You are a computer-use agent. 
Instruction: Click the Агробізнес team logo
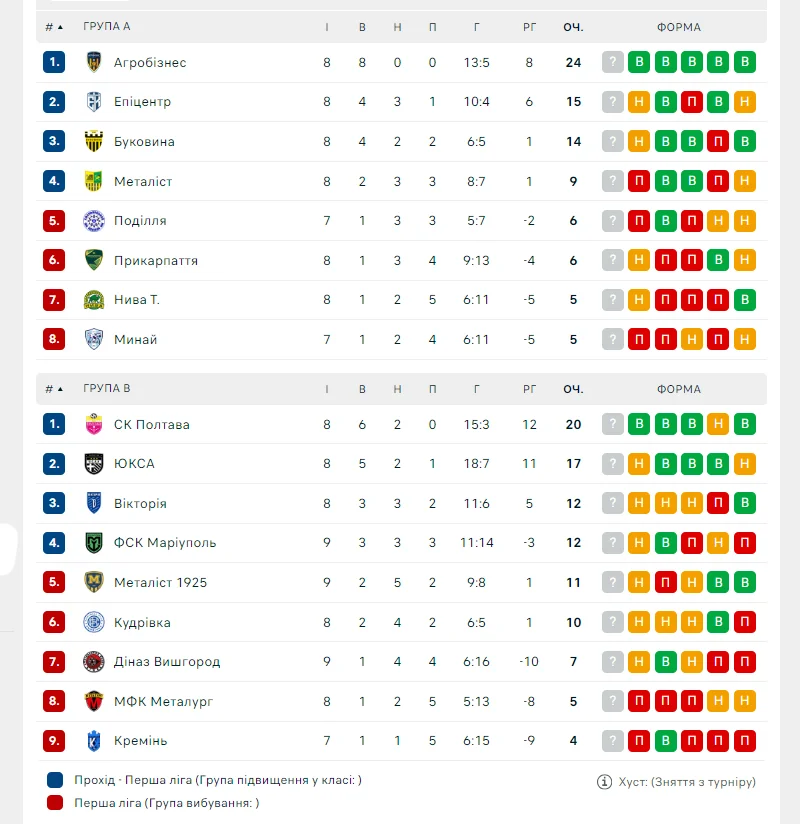(94, 62)
